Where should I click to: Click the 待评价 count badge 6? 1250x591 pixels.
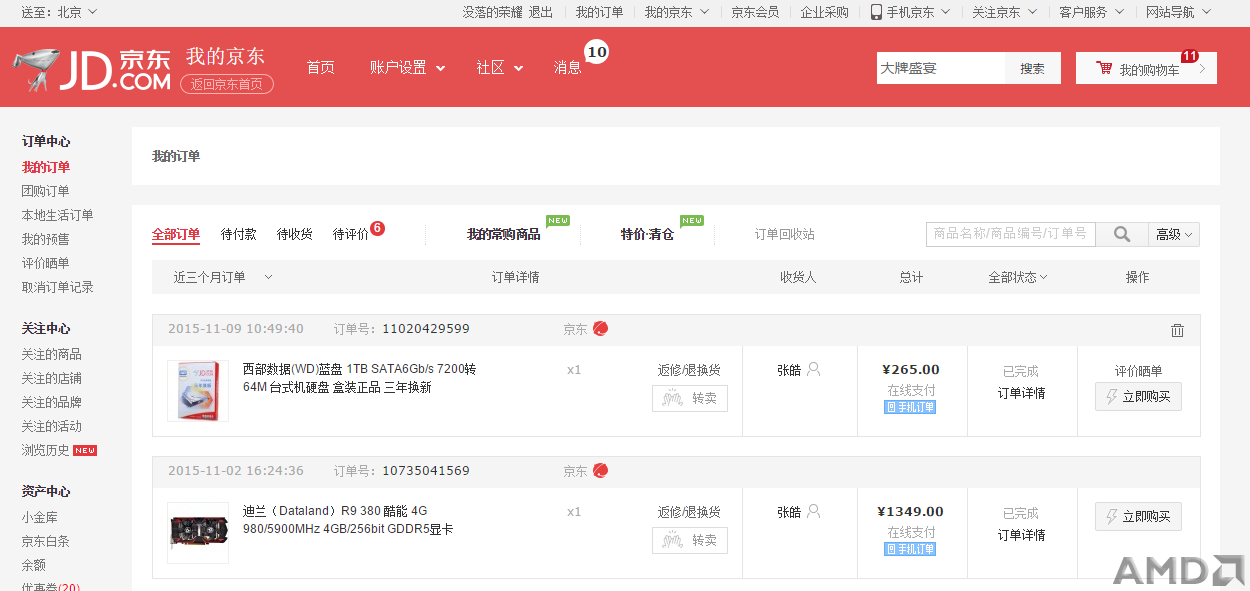[x=377, y=228]
